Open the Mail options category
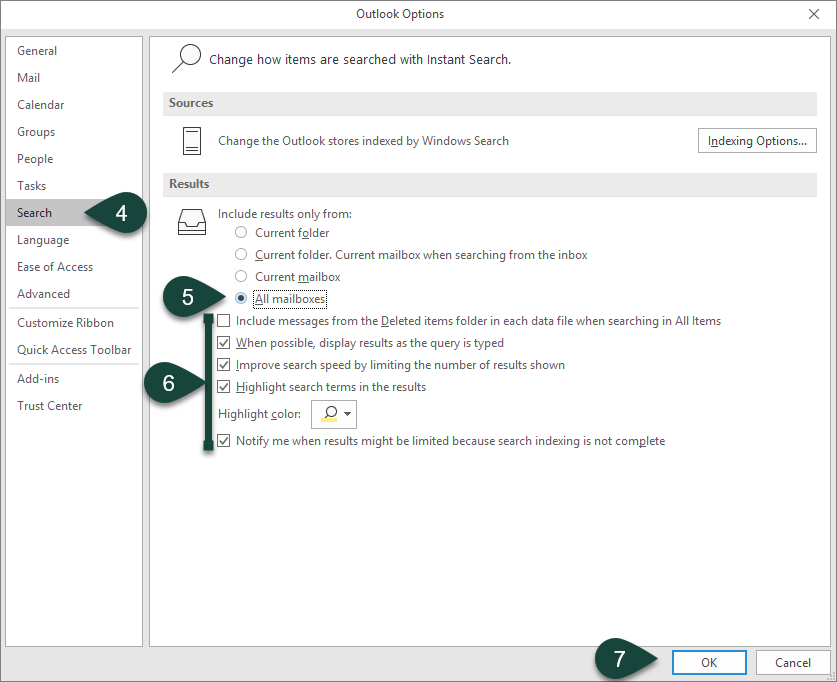This screenshot has height=682, width=837. point(29,78)
